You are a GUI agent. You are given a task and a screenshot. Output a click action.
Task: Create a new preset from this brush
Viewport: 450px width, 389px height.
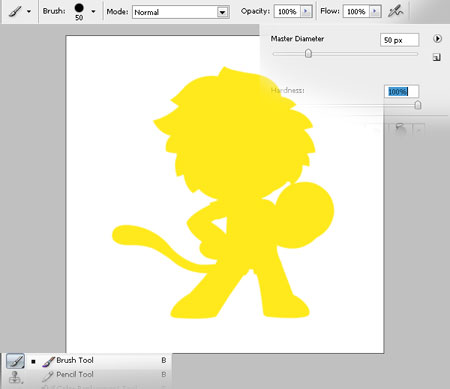coord(437,57)
